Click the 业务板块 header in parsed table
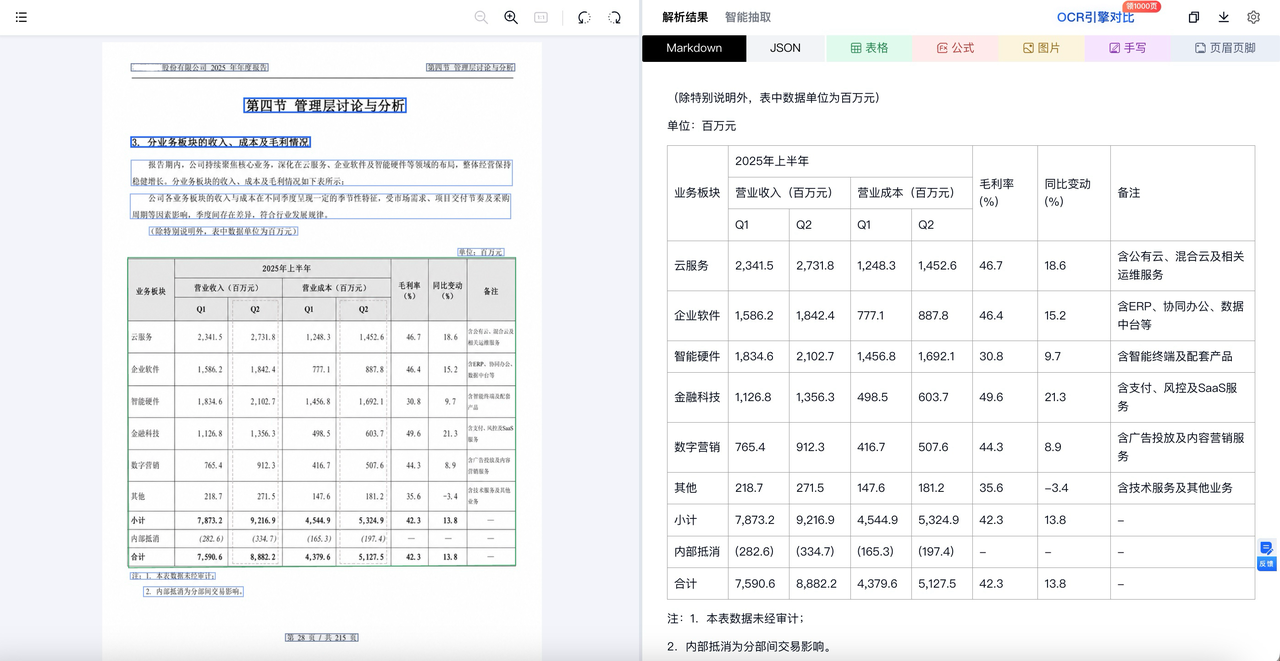The image size is (1280, 661). [698, 193]
